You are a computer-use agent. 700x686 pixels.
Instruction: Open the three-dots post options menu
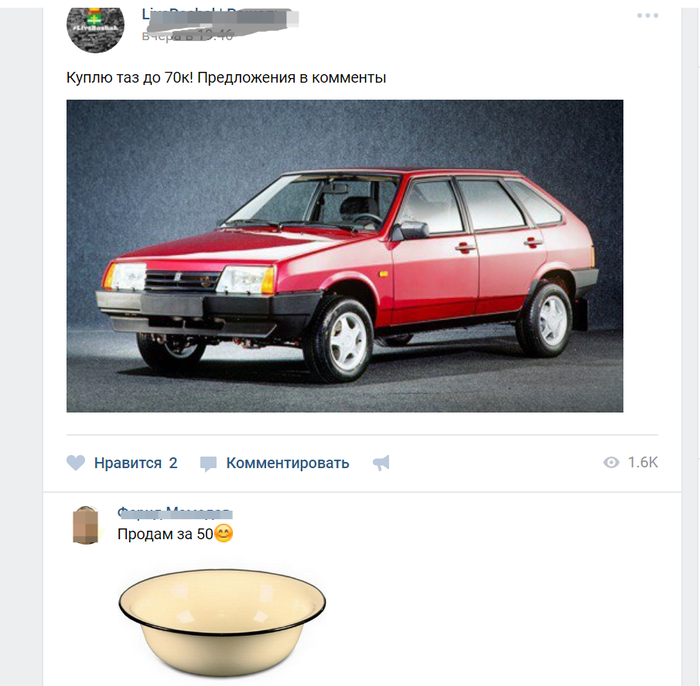(x=647, y=15)
